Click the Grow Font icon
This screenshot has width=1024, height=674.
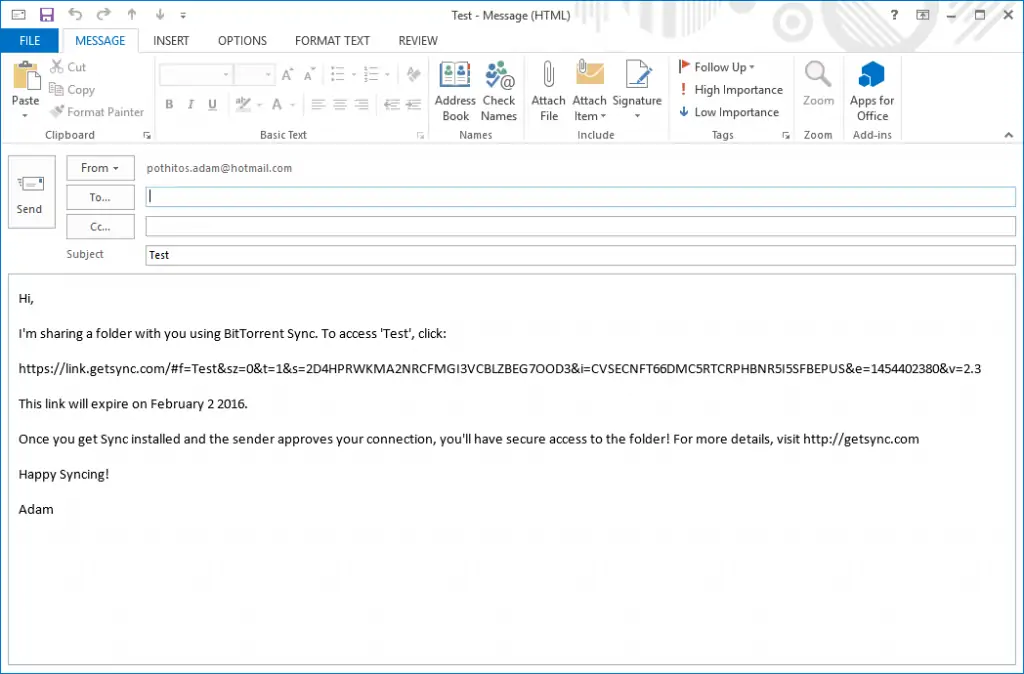point(287,74)
